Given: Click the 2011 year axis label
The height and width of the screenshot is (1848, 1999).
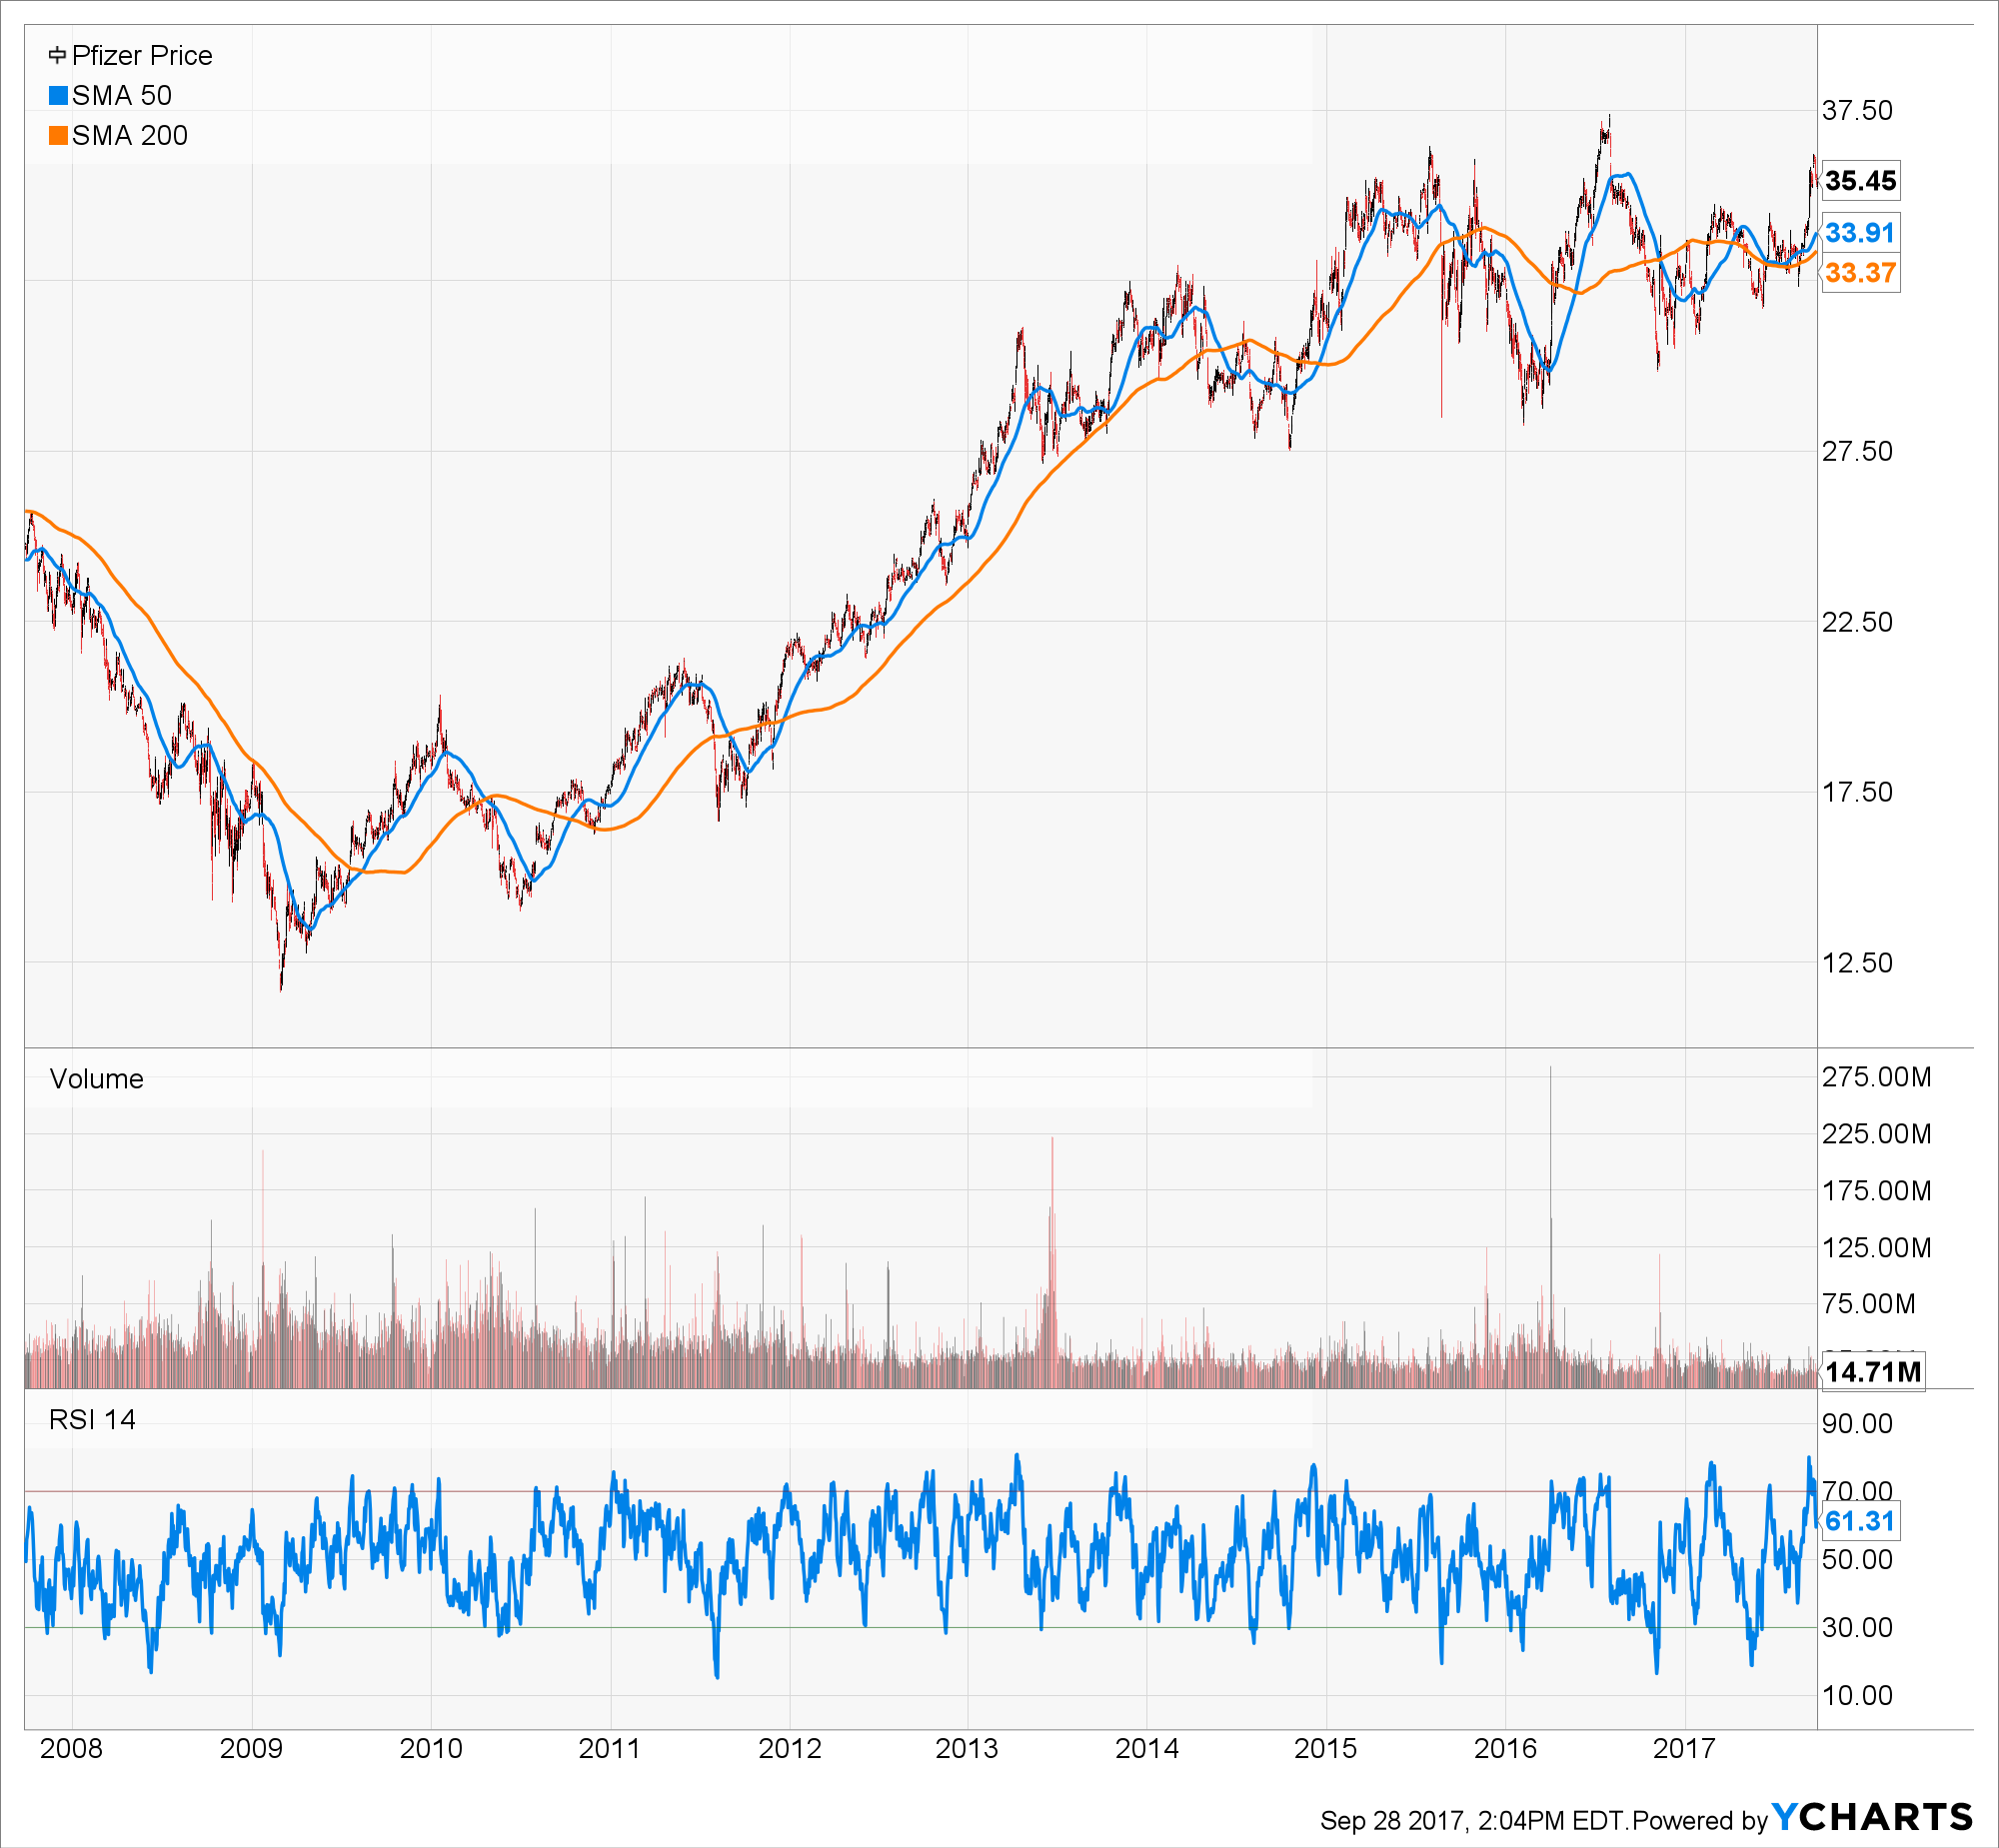Looking at the screenshot, I should pyautogui.click(x=610, y=1749).
